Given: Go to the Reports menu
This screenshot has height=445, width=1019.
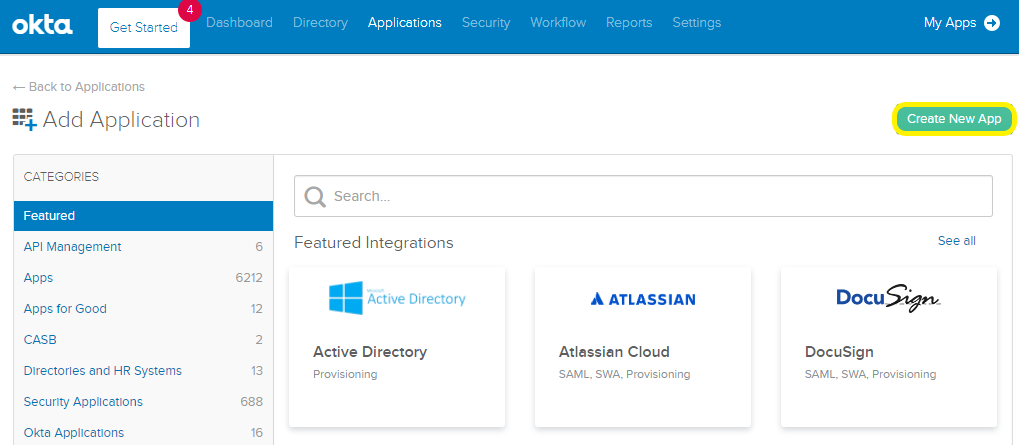Looking at the screenshot, I should pos(628,22).
